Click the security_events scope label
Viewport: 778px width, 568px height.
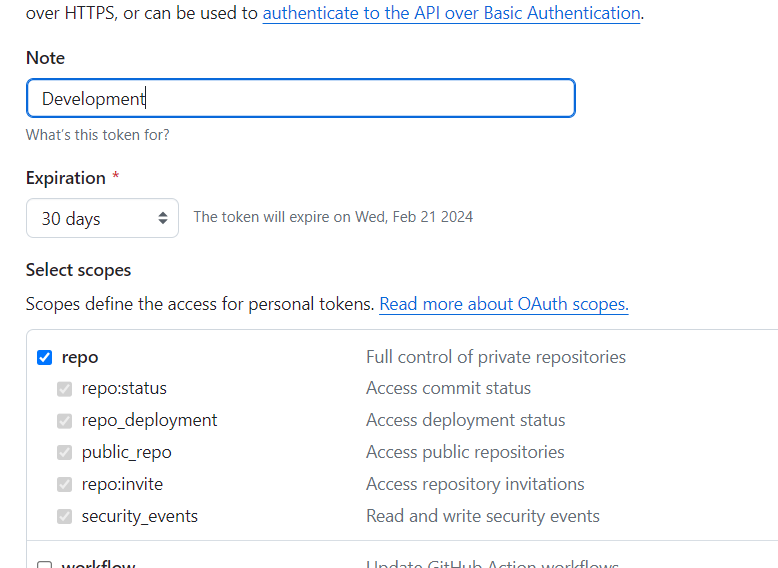(x=139, y=516)
